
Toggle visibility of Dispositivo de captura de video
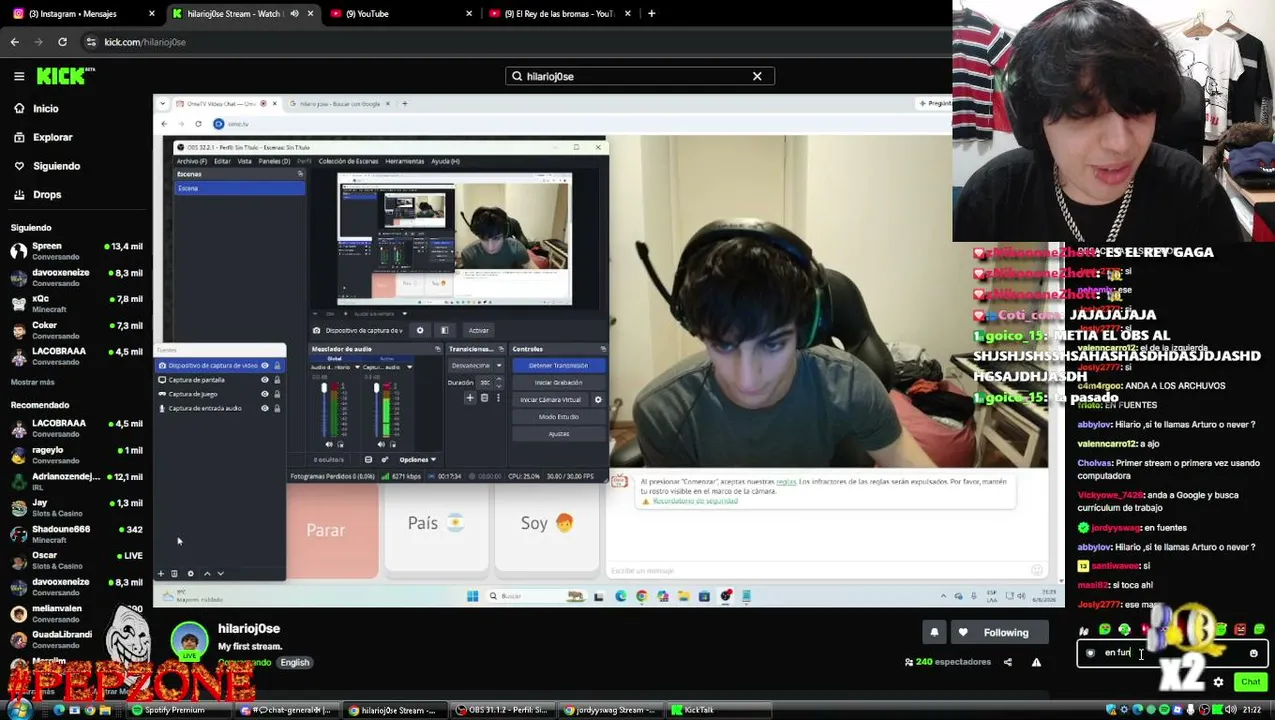point(265,366)
